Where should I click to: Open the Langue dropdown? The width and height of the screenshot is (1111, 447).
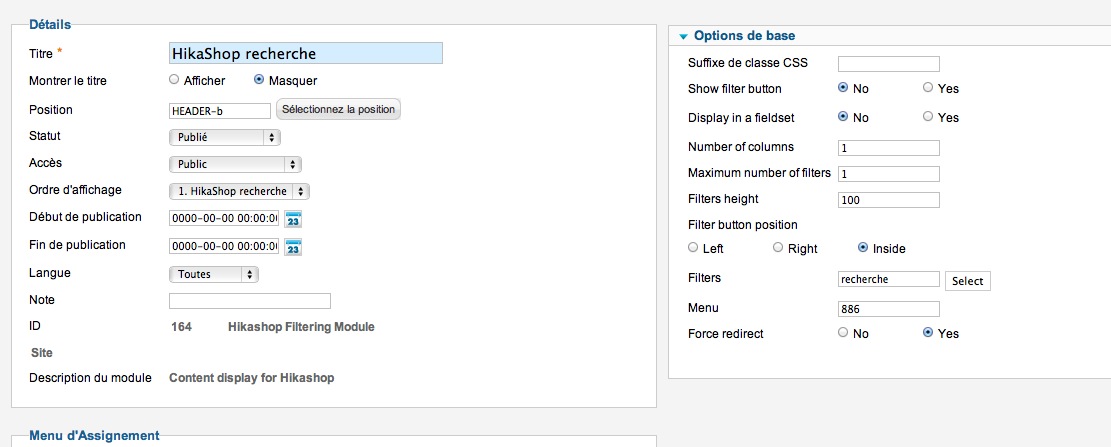click(214, 274)
